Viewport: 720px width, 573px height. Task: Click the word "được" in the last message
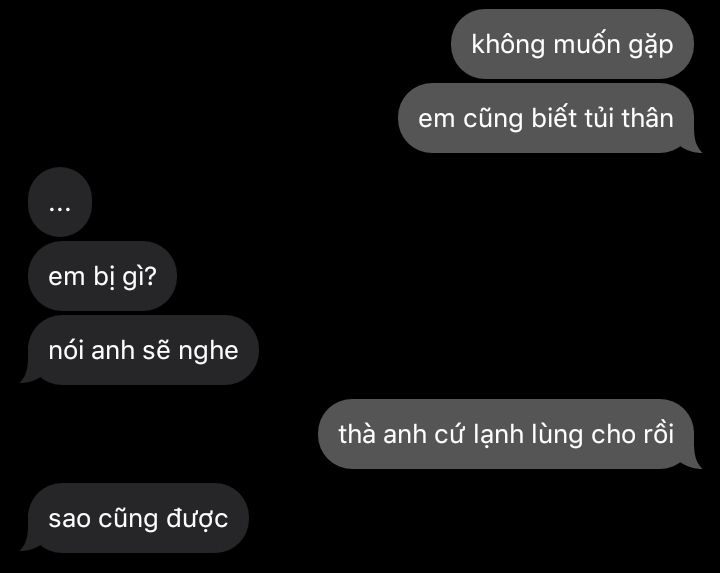tap(197, 519)
